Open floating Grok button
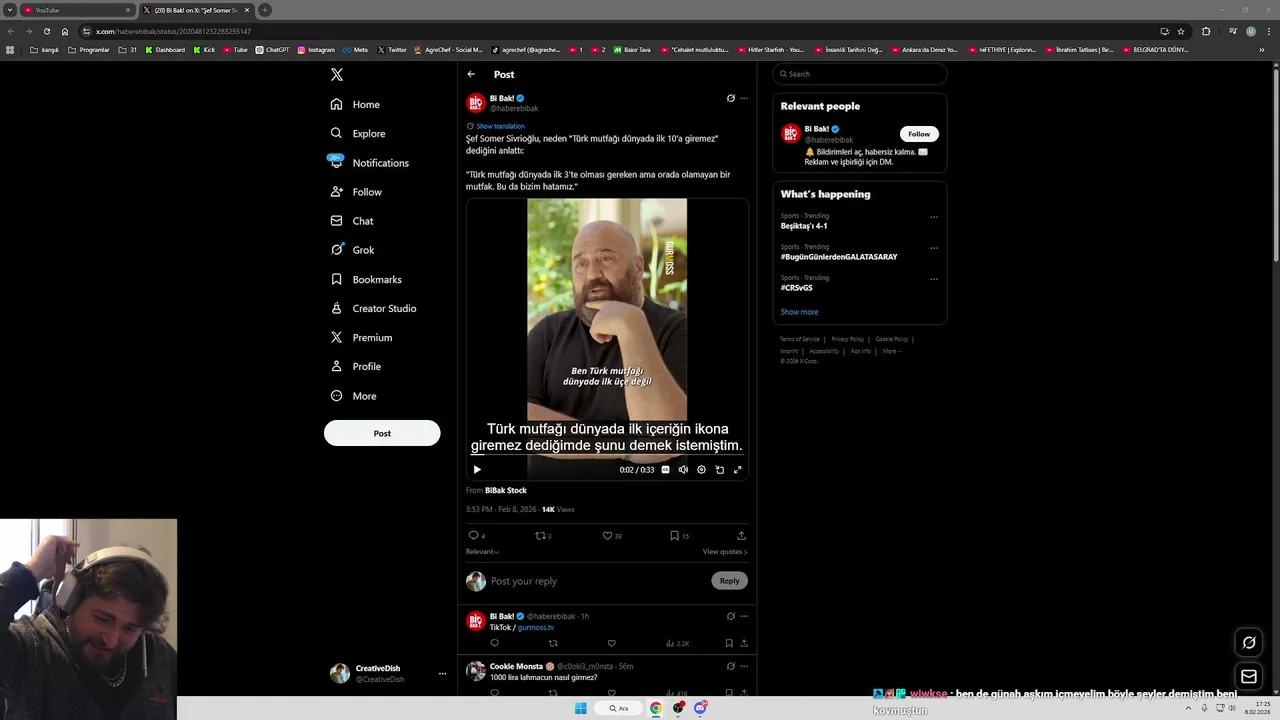Screen dimensions: 1280x720 tap(1248, 642)
